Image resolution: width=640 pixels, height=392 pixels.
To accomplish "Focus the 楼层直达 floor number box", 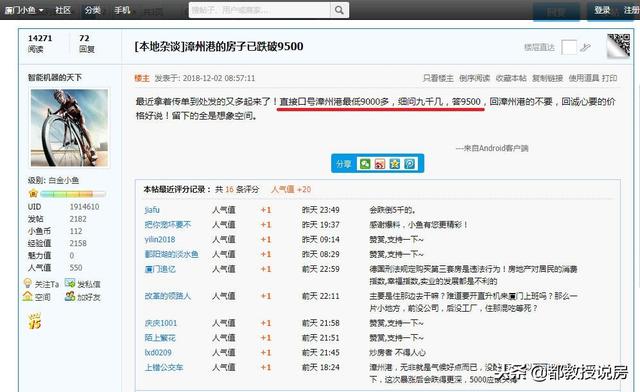I will pos(569,47).
